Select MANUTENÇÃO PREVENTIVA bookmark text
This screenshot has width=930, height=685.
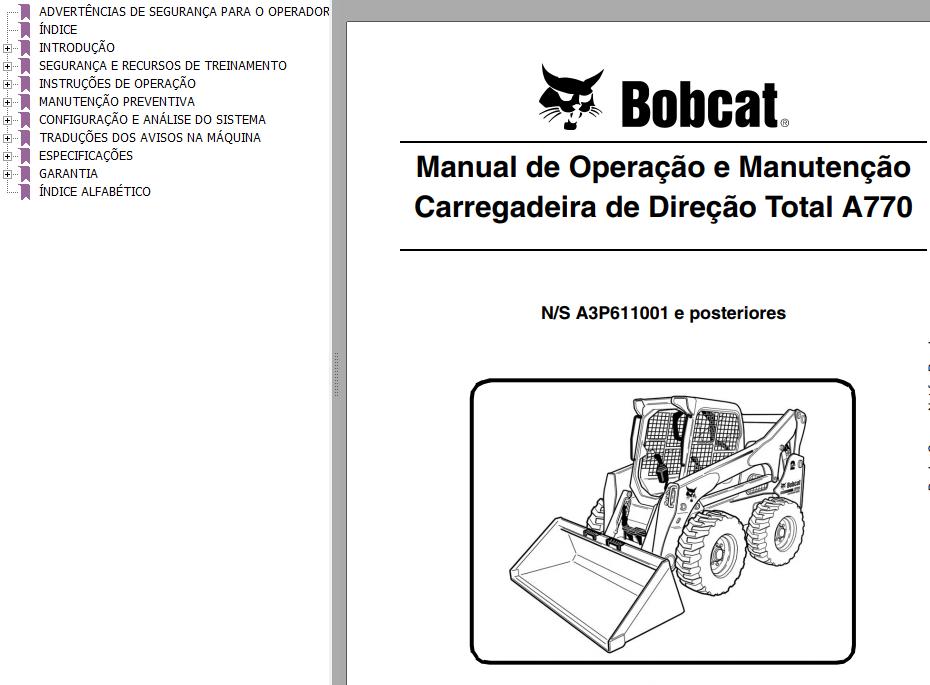(x=117, y=101)
